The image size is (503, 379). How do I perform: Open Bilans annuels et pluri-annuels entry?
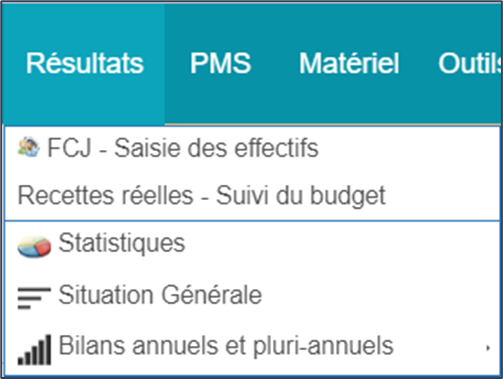(x=252, y=347)
